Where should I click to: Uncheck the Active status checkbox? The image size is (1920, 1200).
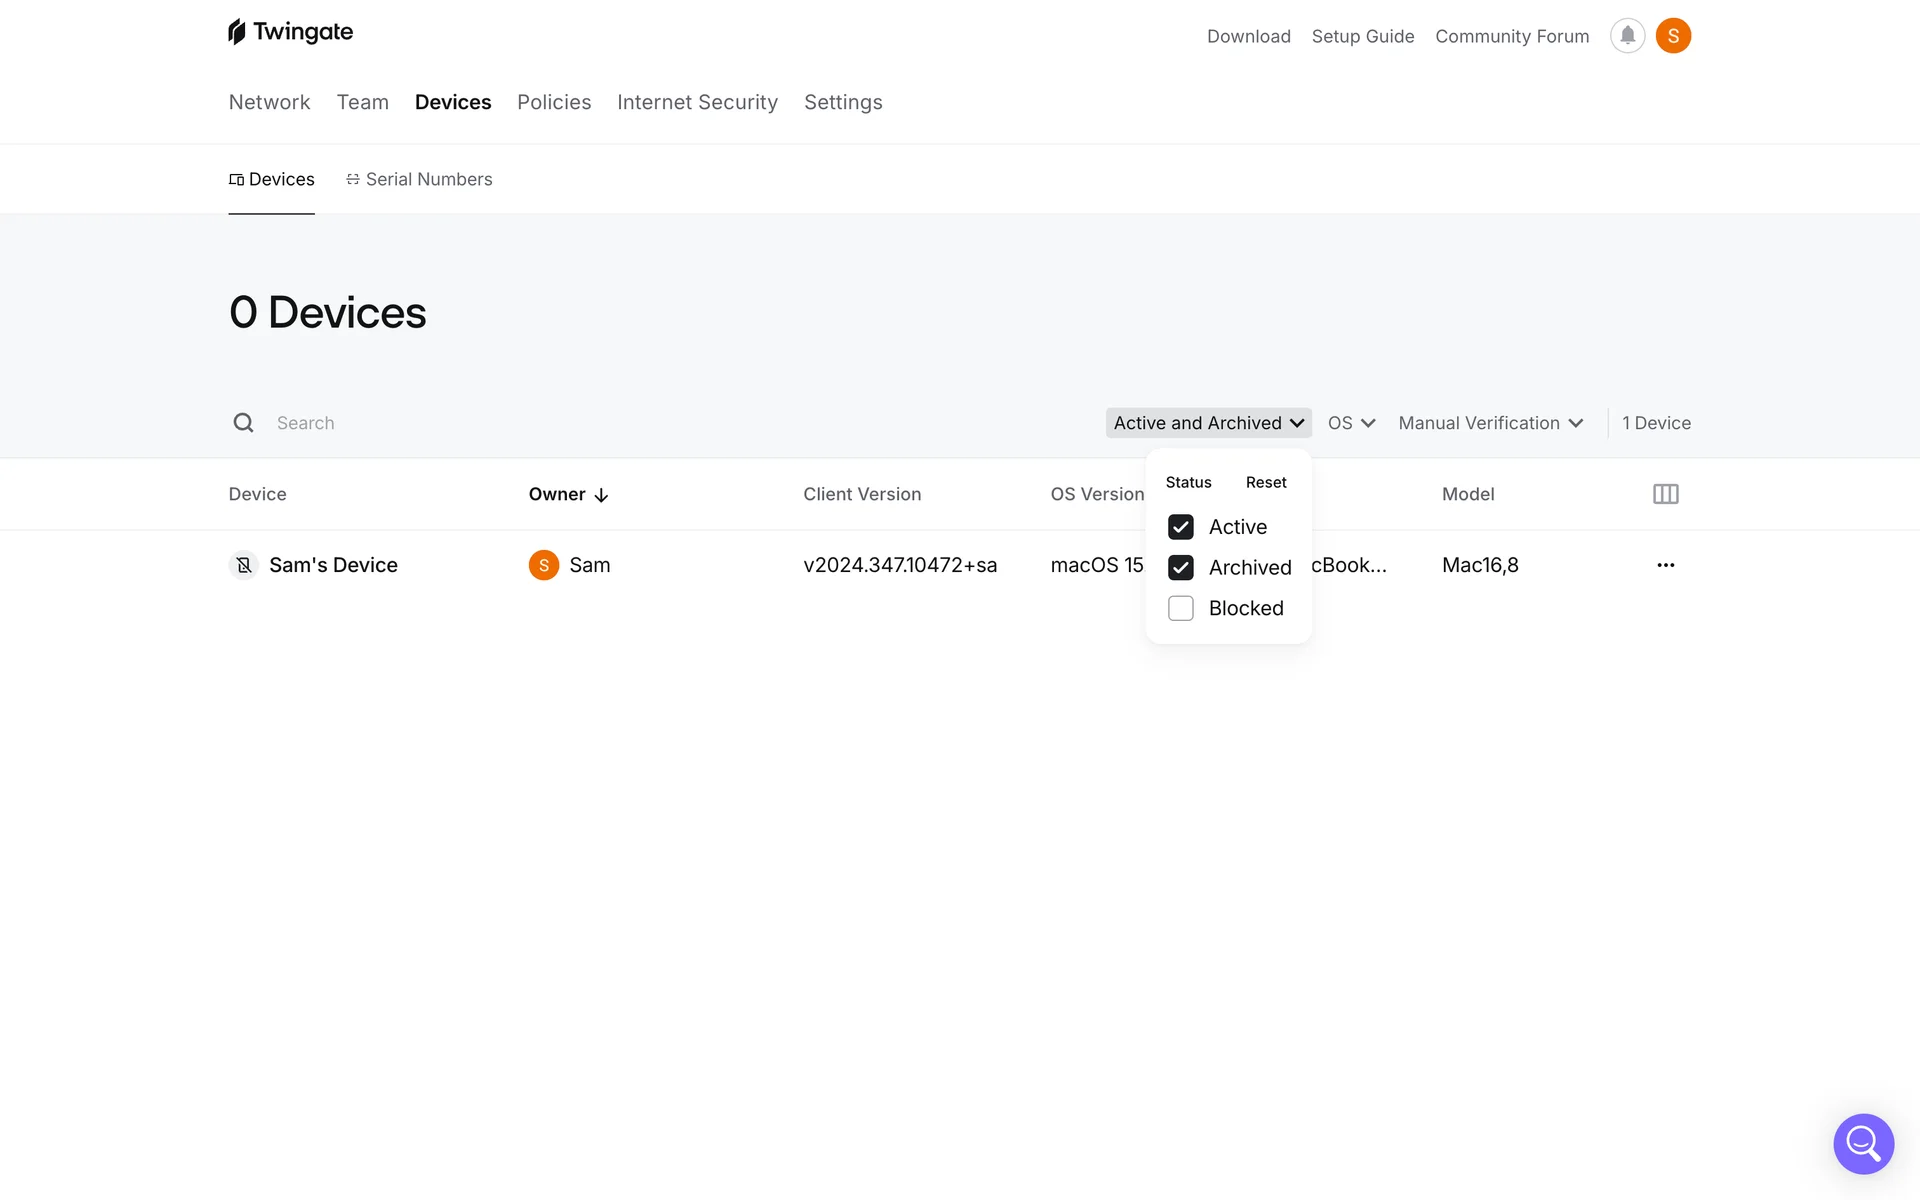click(1181, 527)
